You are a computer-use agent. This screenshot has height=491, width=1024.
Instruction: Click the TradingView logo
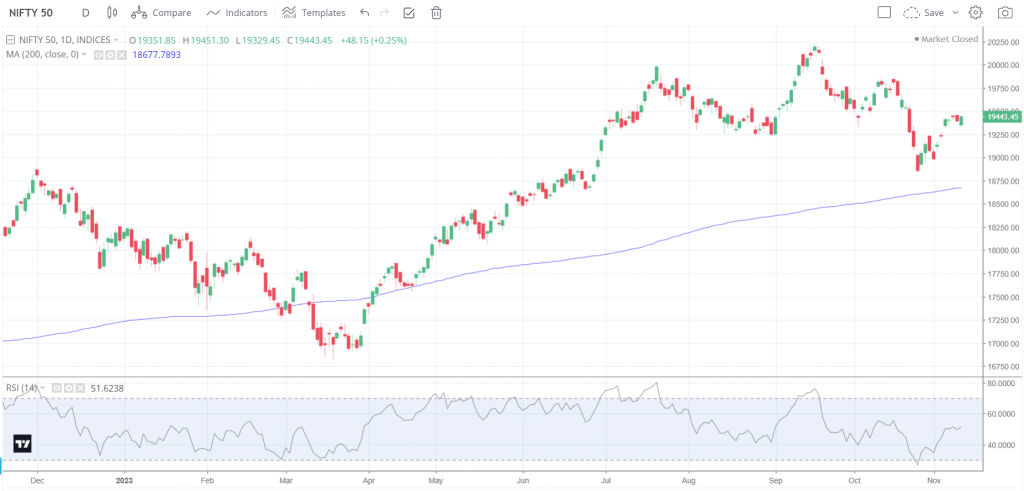point(23,444)
